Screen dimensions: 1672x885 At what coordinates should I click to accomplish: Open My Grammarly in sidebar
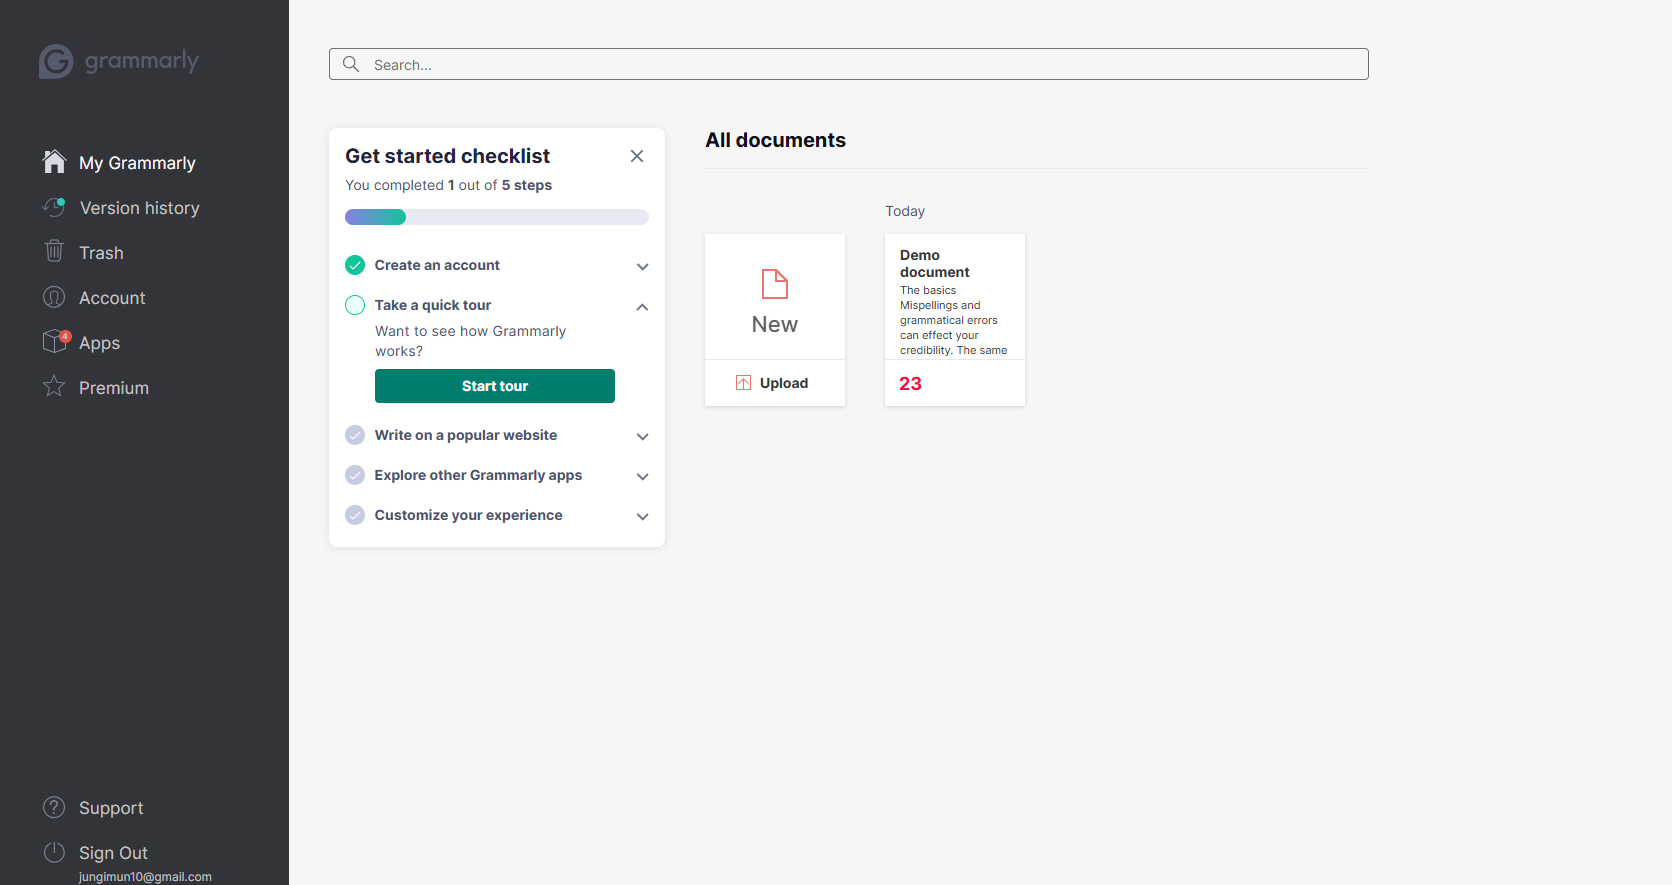[x=137, y=163]
